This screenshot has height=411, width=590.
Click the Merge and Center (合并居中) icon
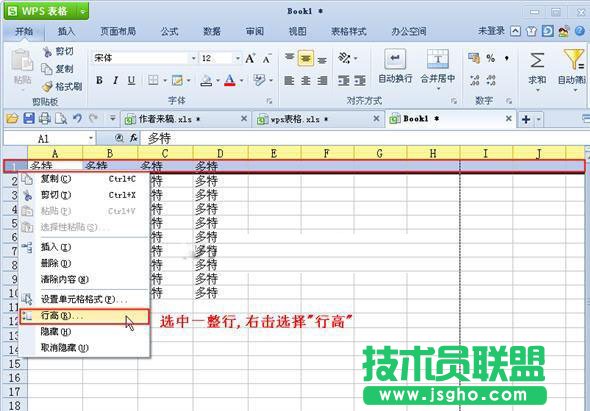point(438,59)
